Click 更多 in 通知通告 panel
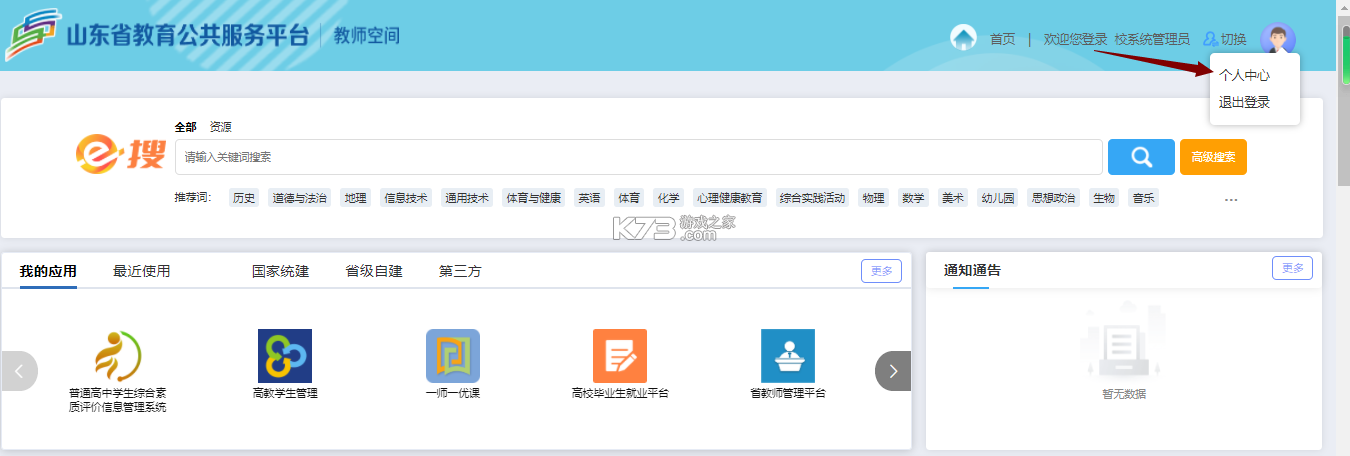The image size is (1350, 456). (x=1292, y=268)
